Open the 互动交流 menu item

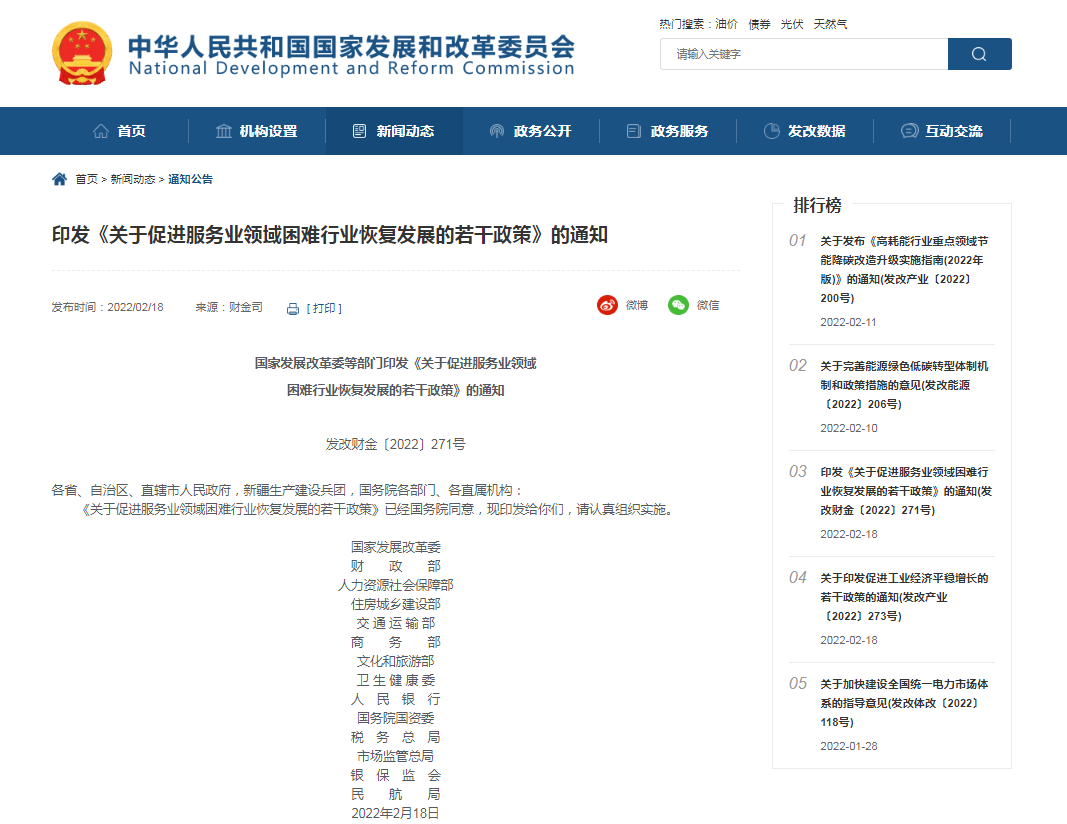[953, 131]
